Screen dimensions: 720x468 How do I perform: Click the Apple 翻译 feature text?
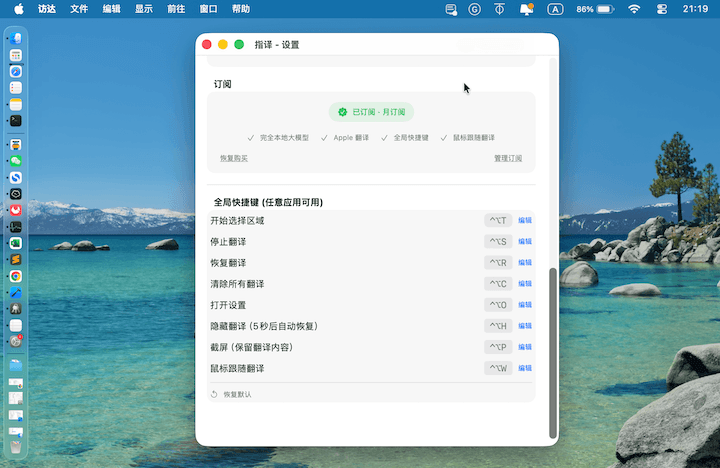[351, 138]
